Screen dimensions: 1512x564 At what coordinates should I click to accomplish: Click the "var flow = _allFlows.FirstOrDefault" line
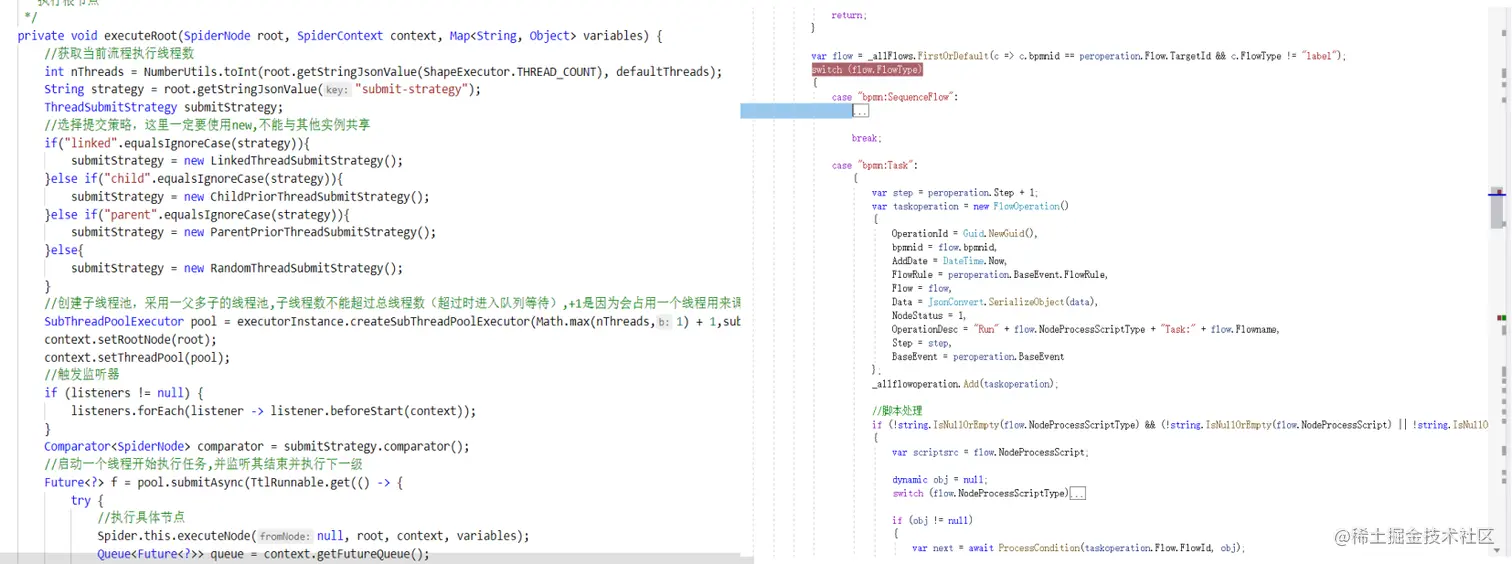point(1079,56)
